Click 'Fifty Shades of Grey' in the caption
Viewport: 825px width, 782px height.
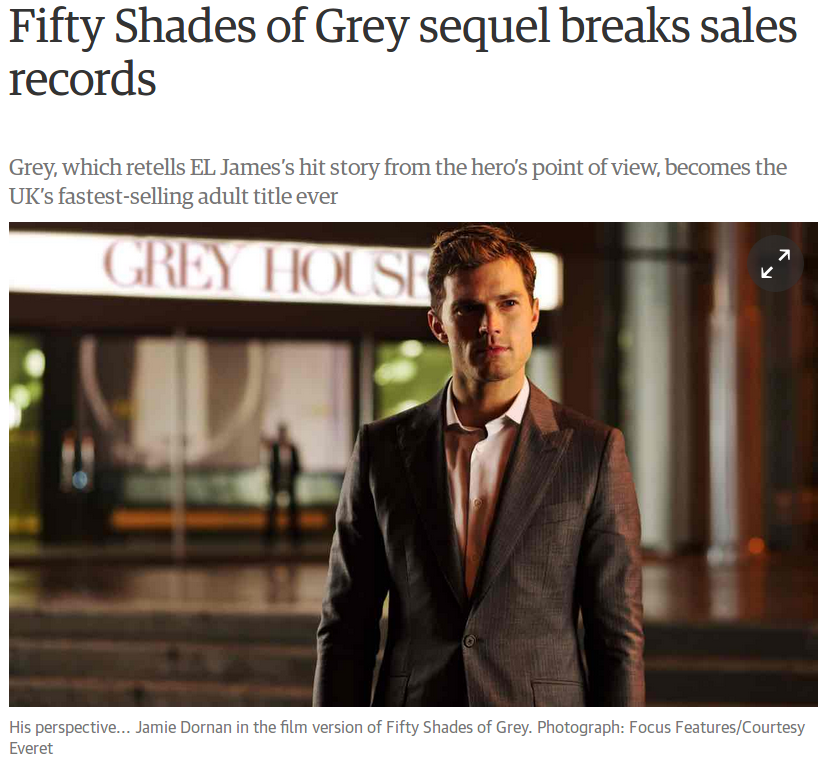pos(457,727)
